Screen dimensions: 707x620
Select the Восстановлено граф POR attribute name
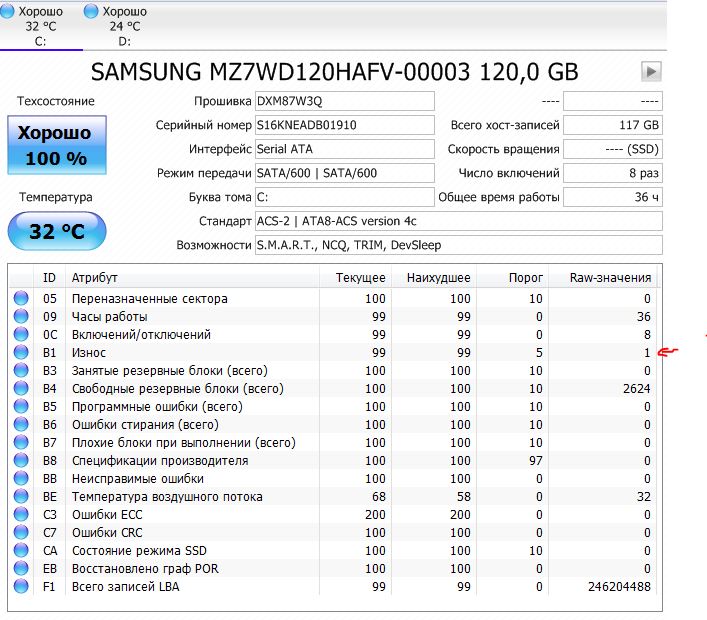point(145,569)
